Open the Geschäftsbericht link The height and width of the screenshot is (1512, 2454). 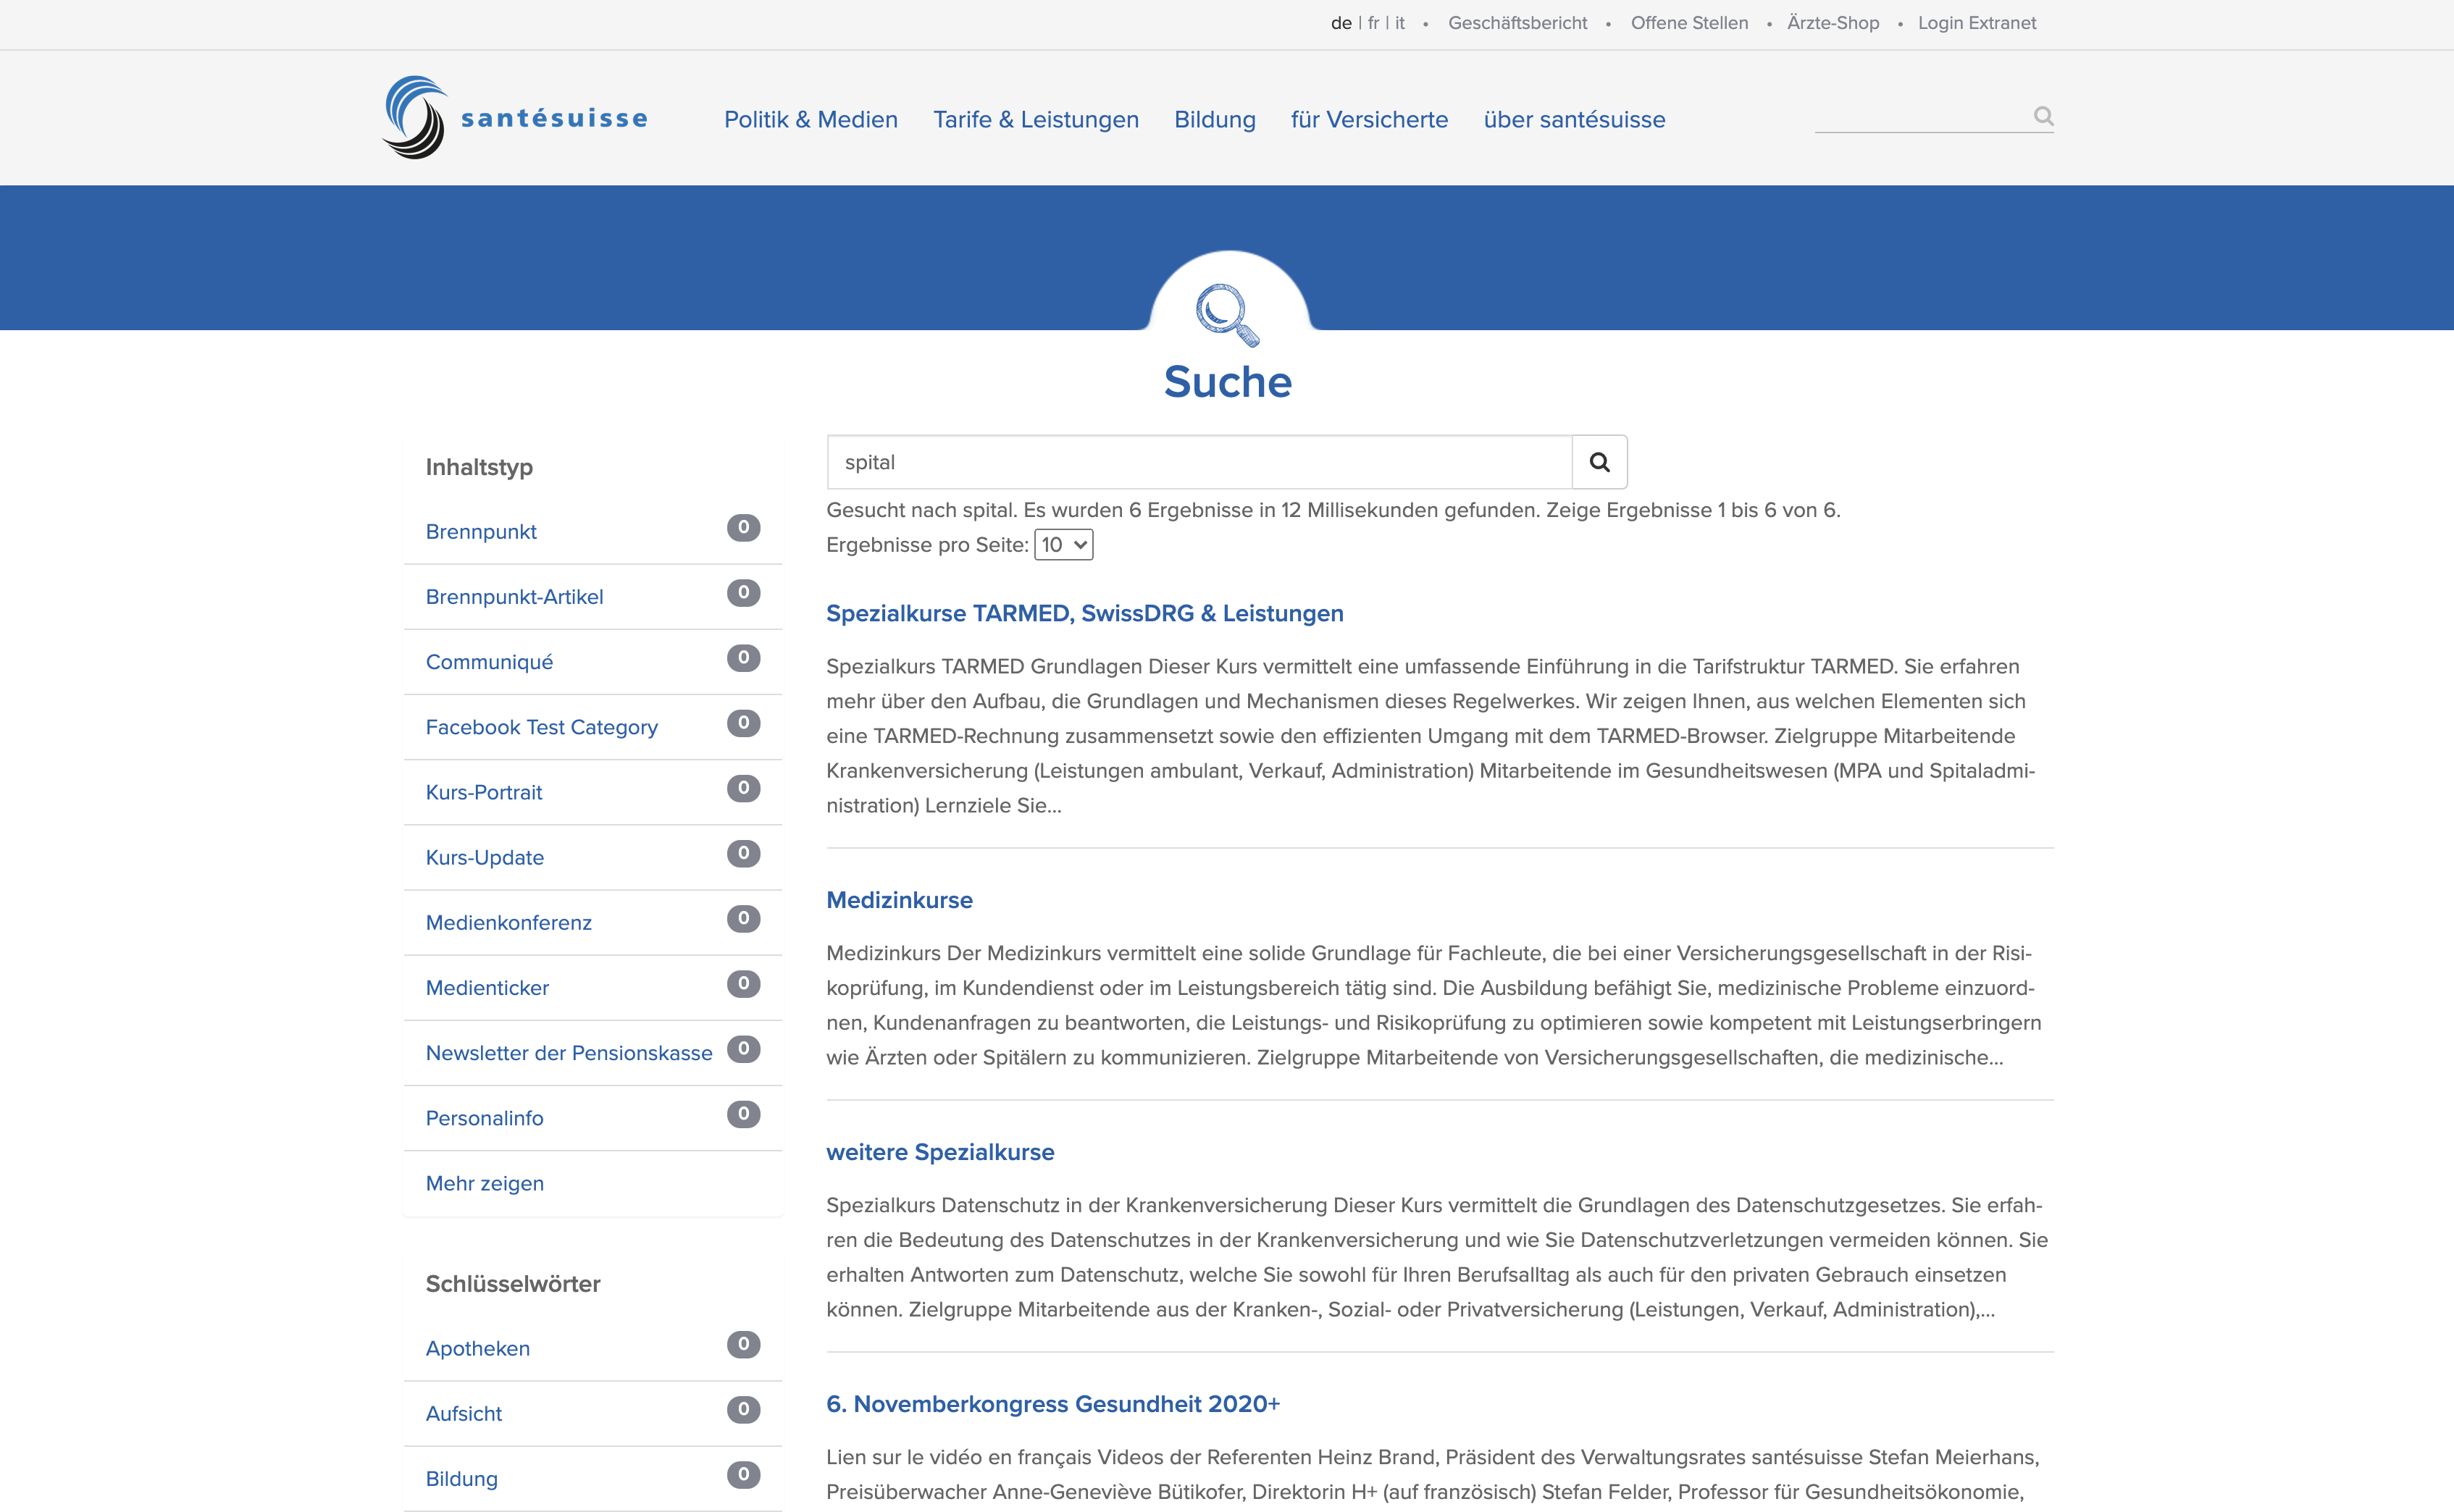[x=1517, y=23]
